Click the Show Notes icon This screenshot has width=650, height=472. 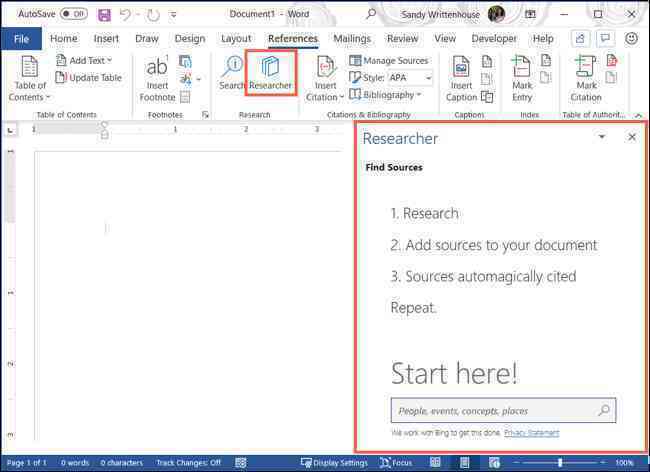(185, 97)
